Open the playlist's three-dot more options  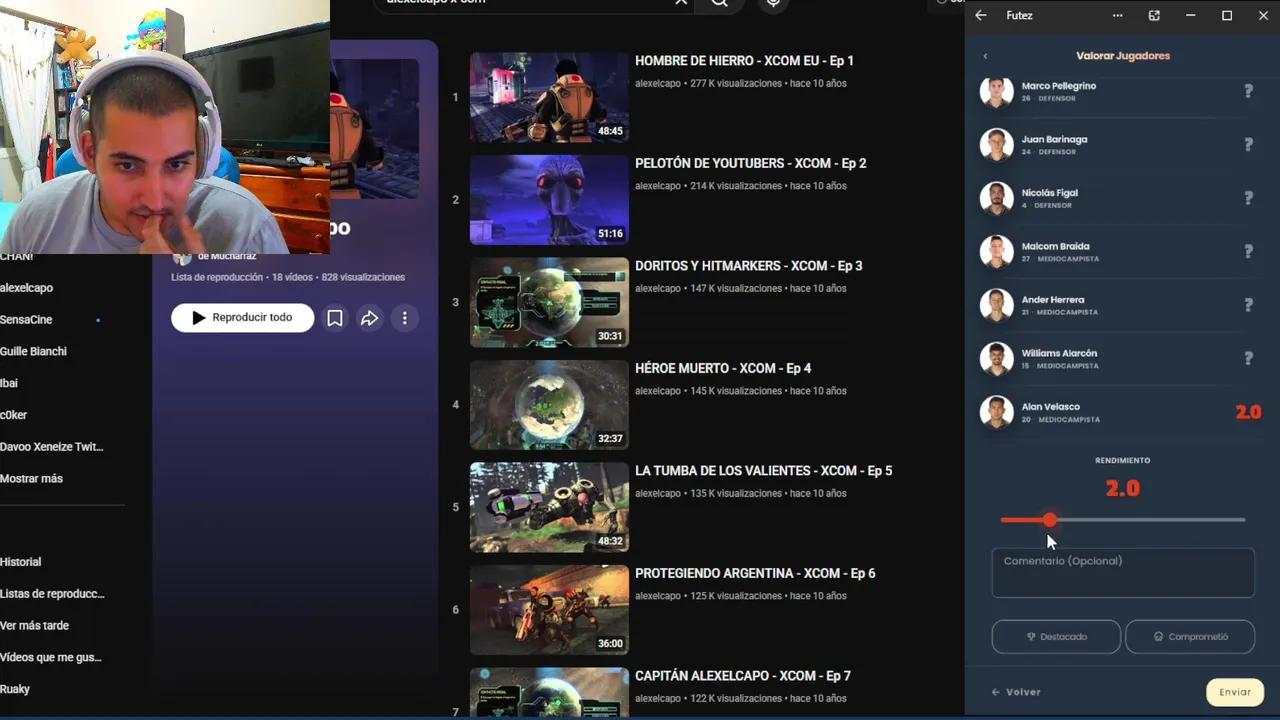point(405,318)
